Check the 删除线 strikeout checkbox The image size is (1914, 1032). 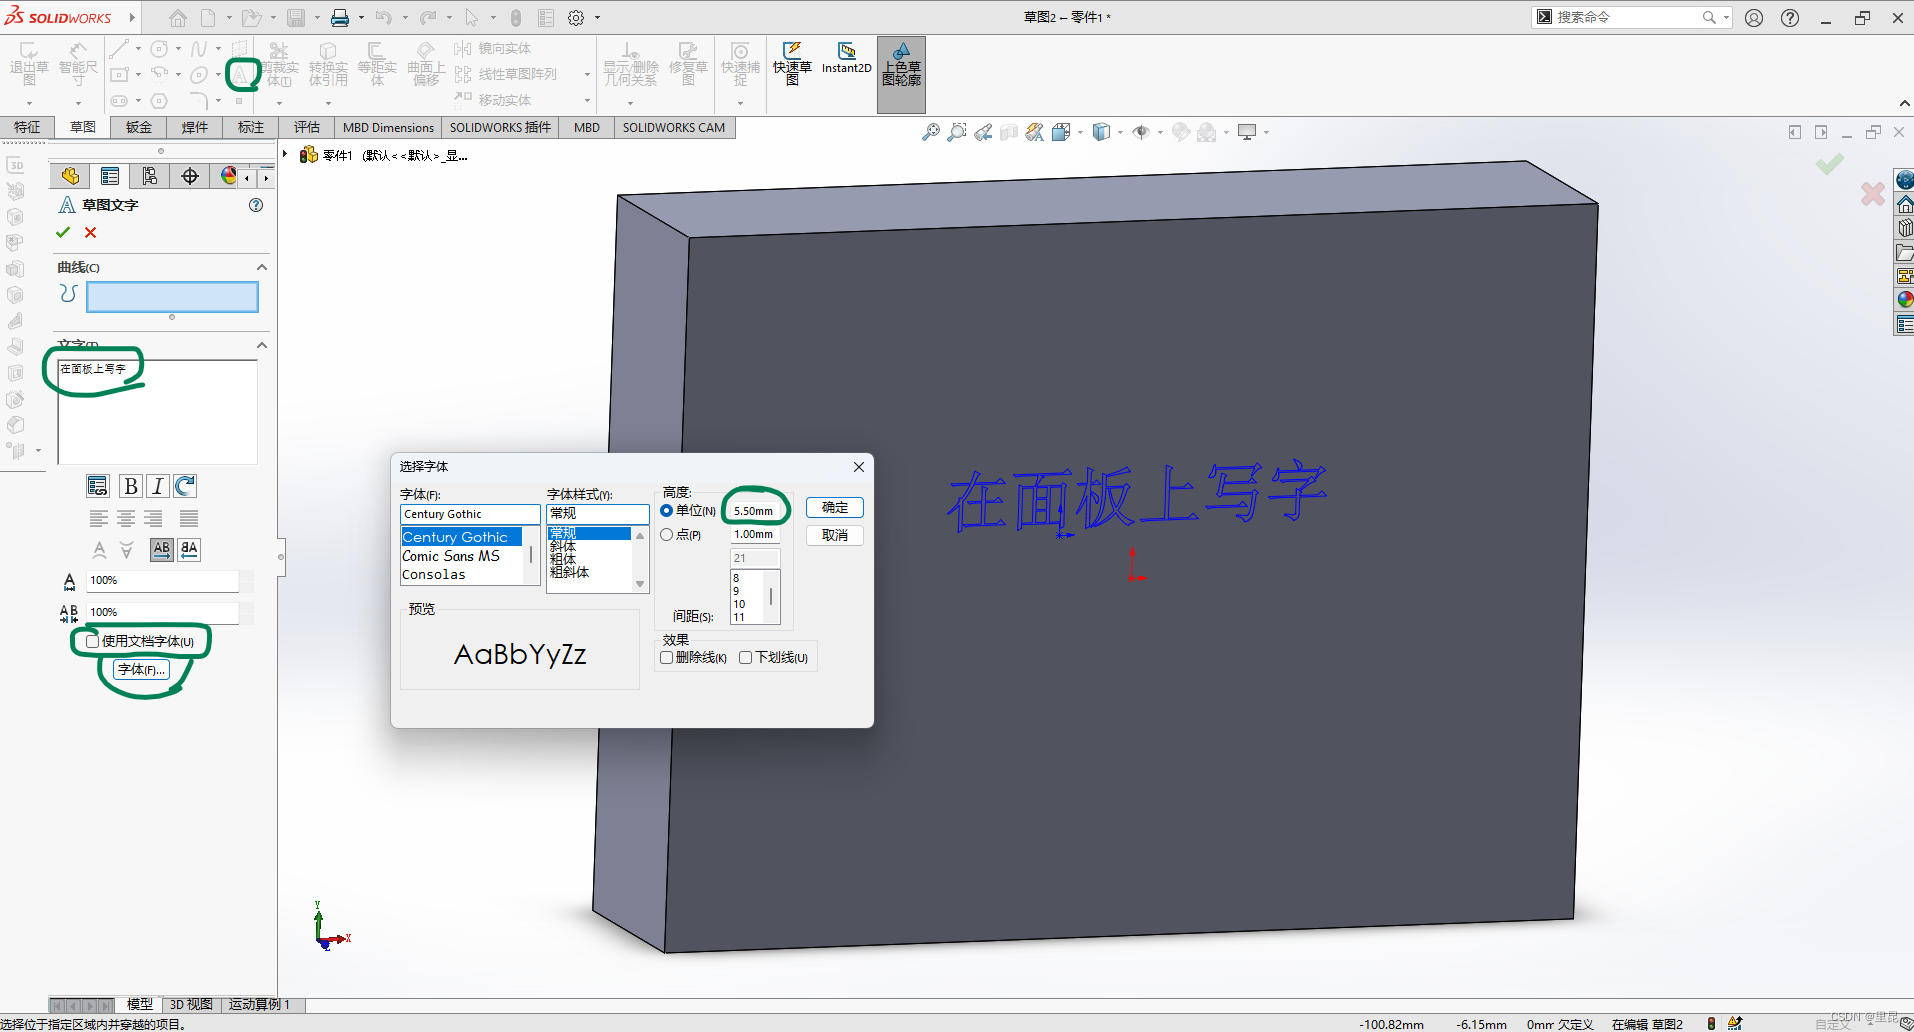(667, 658)
